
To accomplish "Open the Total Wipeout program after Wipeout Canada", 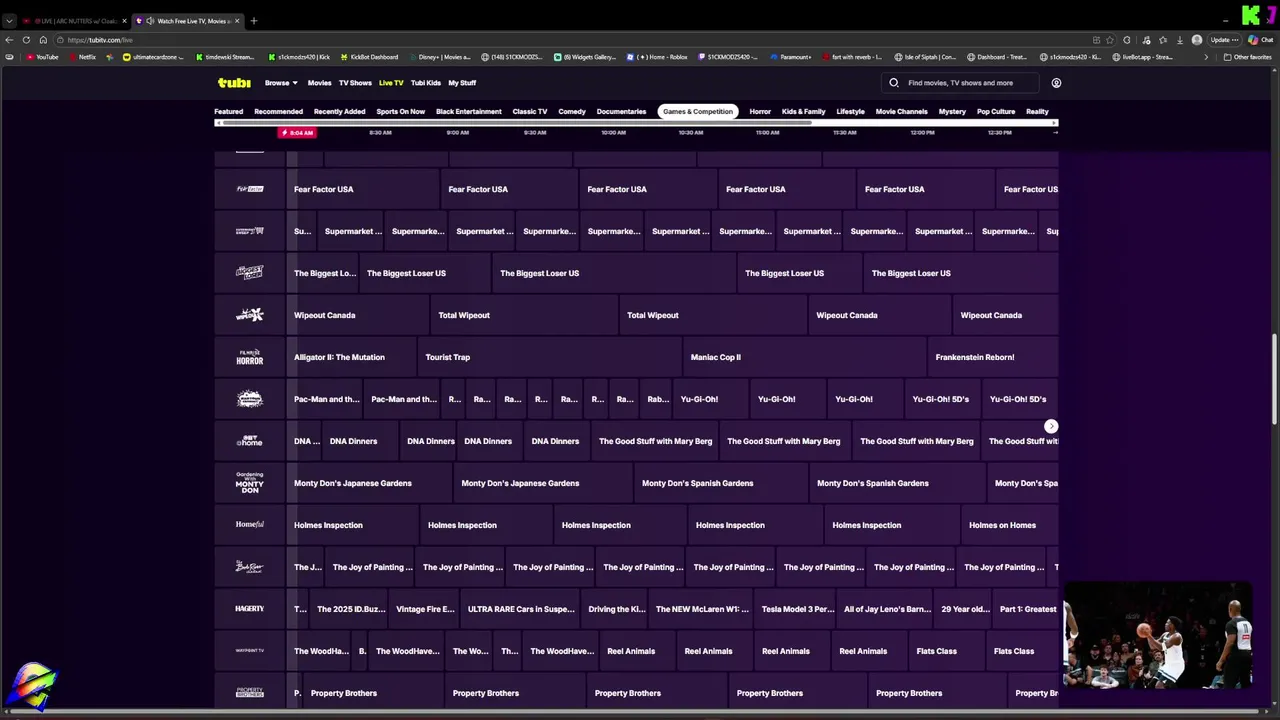I will pyautogui.click(x=524, y=315).
